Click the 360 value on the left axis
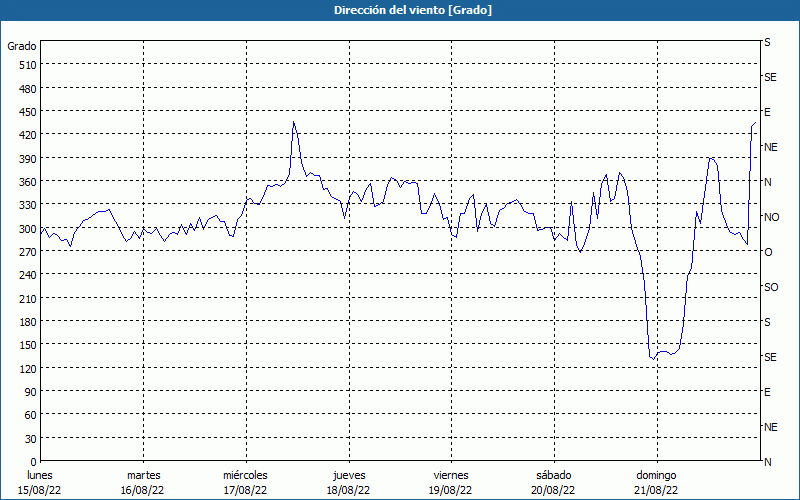Viewport: 800px width, 500px height. tap(28, 182)
